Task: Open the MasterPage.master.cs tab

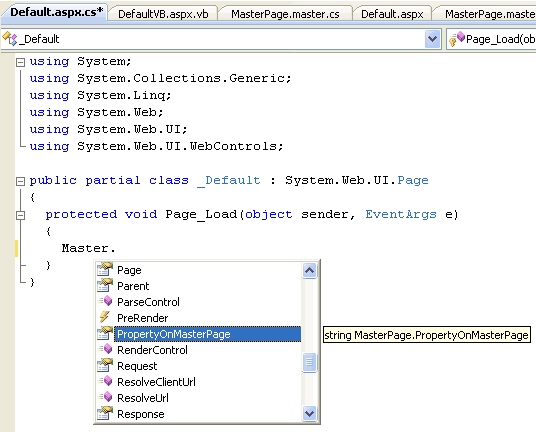Action: [285, 14]
